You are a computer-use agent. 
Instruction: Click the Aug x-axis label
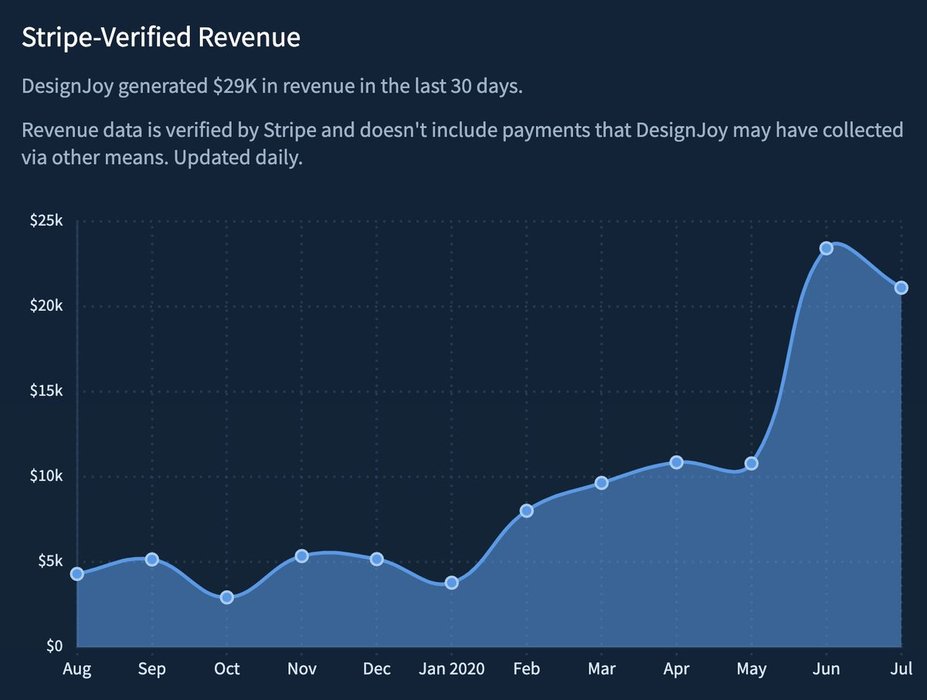tap(77, 669)
